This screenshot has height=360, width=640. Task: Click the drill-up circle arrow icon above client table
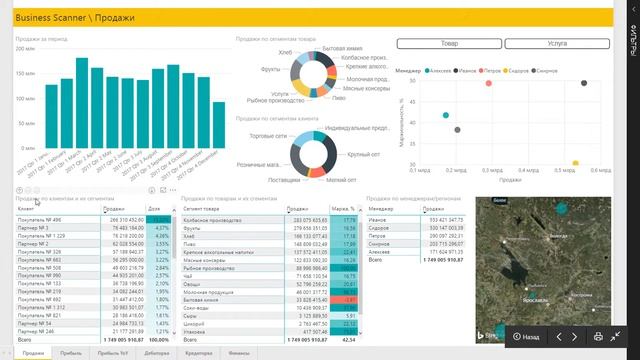[19, 190]
